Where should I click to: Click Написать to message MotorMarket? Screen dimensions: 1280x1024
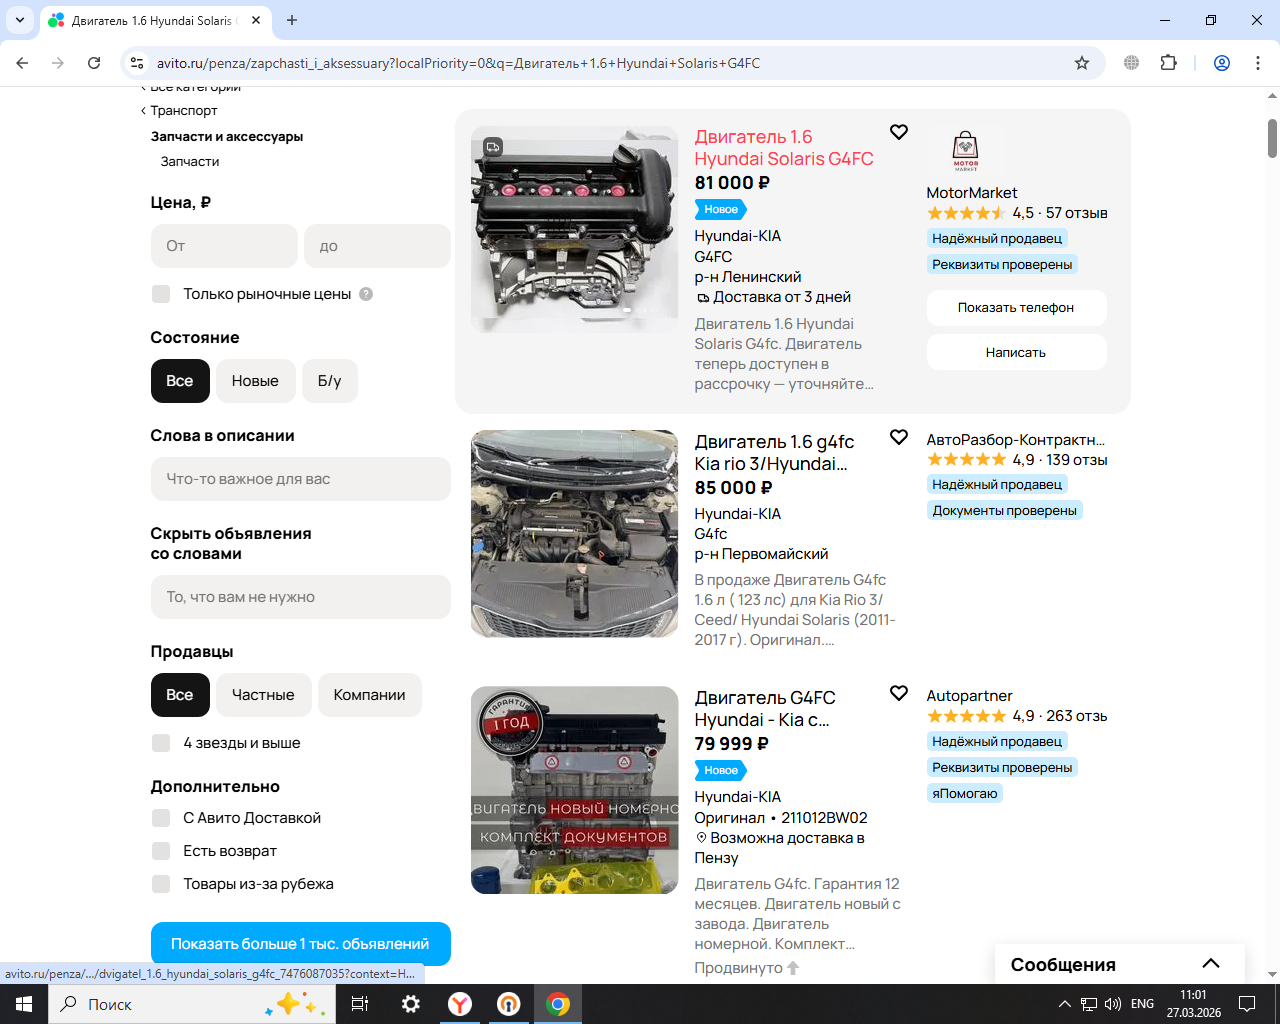click(1016, 352)
